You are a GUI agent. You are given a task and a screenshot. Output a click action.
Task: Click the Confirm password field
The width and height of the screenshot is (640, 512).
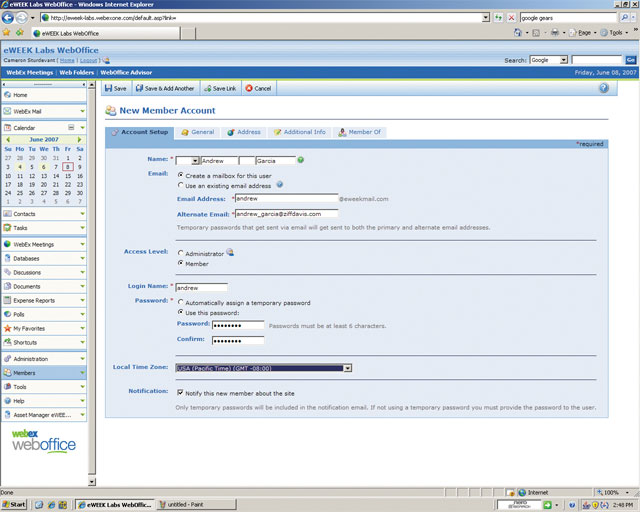pyautogui.click(x=238, y=340)
